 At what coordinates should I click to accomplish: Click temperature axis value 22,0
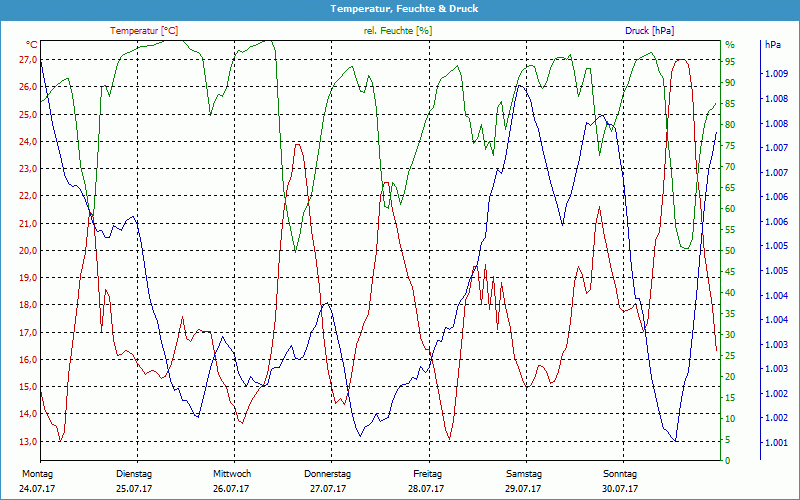tap(28, 196)
